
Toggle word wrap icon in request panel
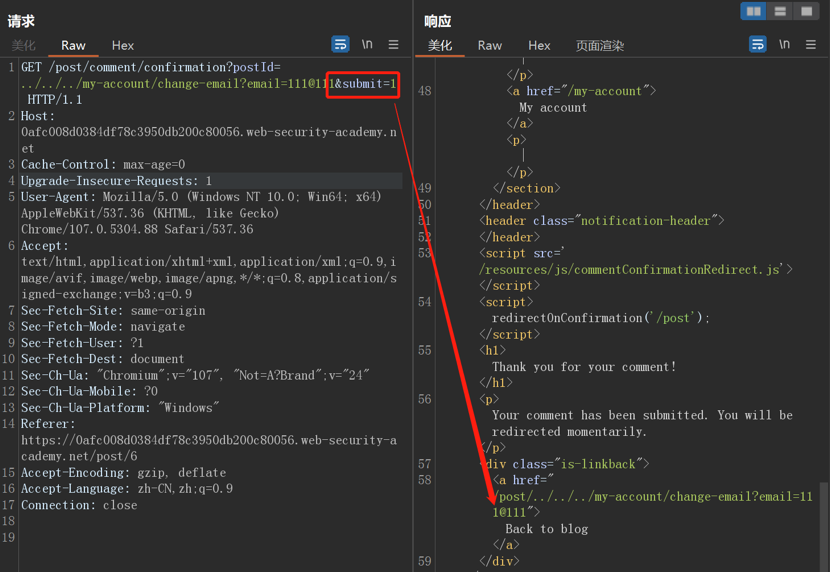point(340,44)
